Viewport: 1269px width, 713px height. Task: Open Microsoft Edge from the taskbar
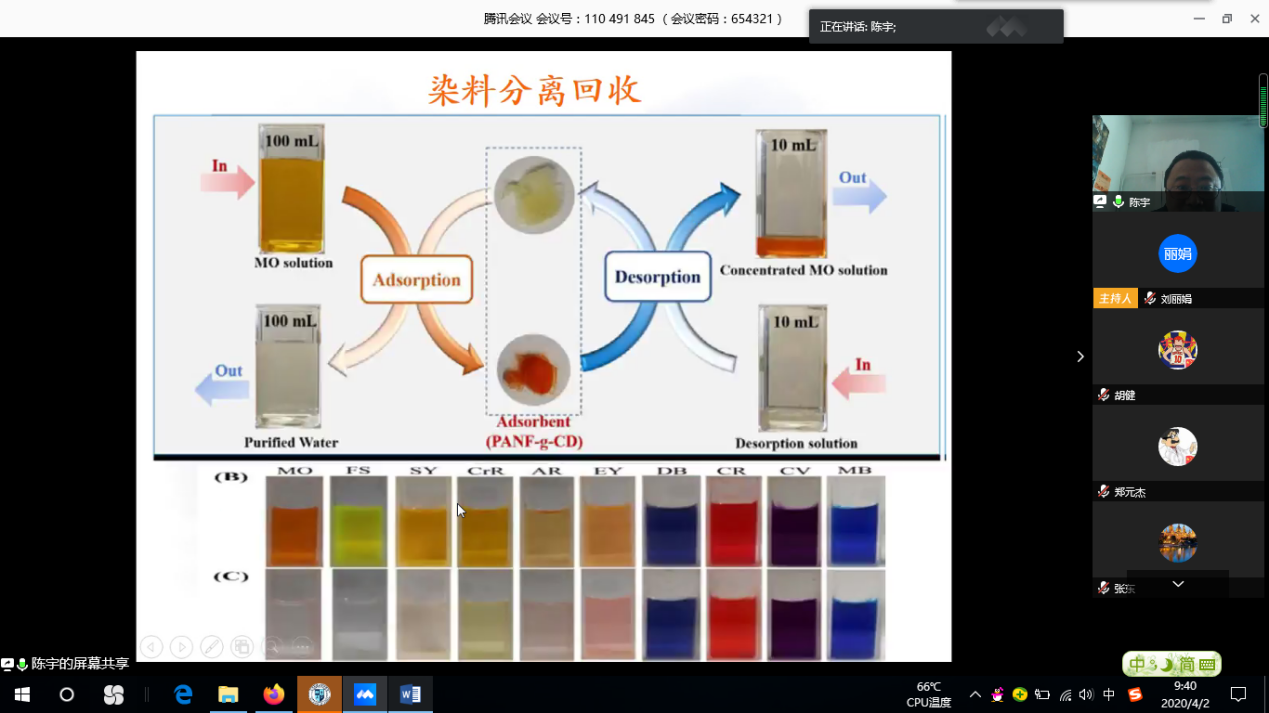coord(183,694)
